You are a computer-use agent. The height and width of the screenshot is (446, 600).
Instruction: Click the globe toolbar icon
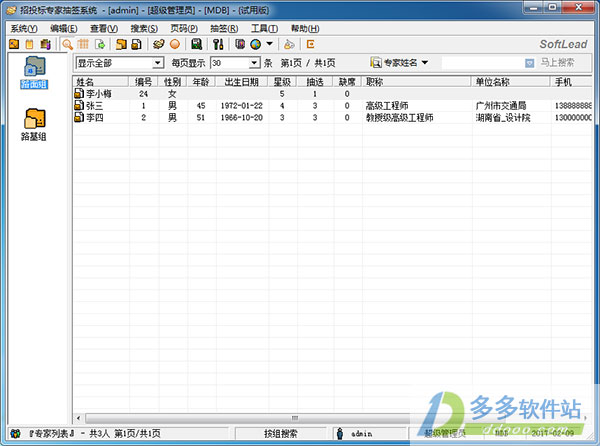click(256, 44)
